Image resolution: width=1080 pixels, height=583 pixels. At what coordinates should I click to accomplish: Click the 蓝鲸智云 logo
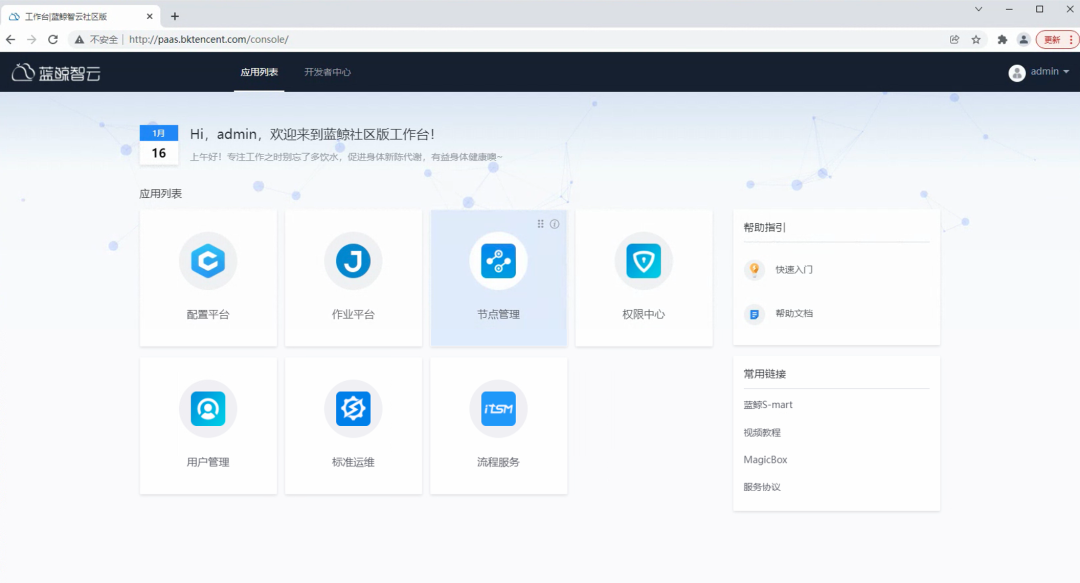pos(56,72)
